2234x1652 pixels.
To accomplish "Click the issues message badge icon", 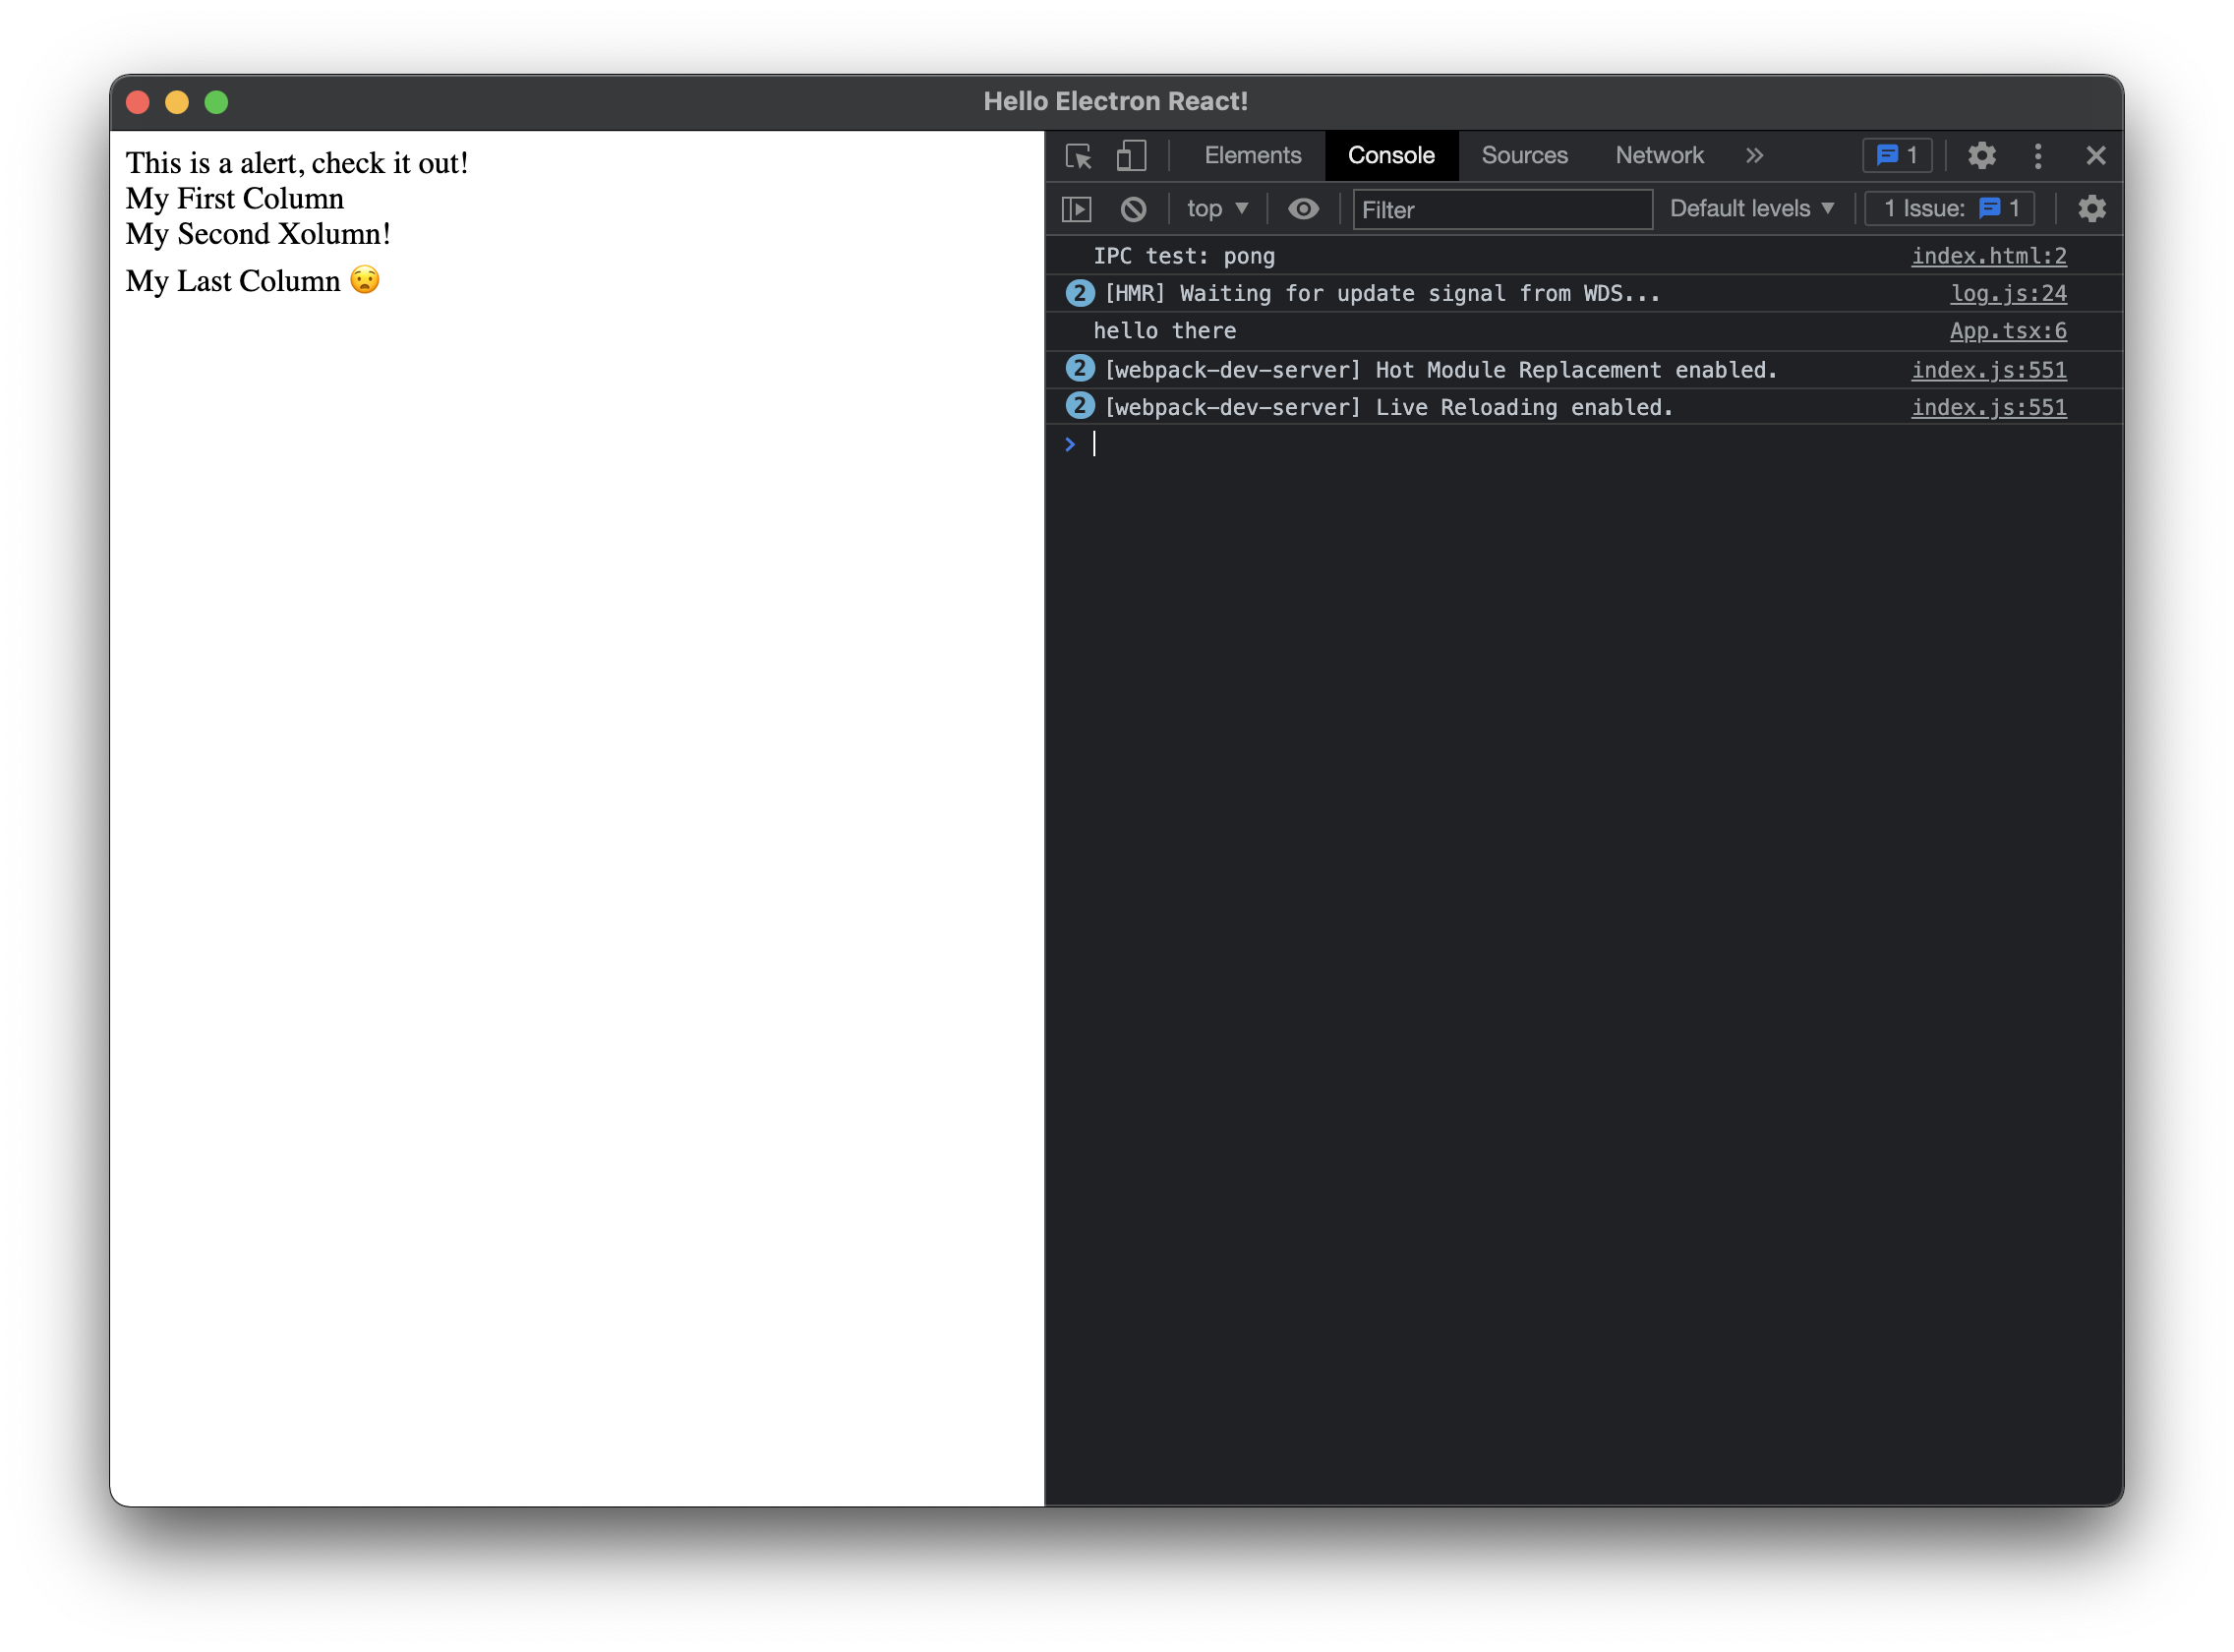I will 1897,156.
